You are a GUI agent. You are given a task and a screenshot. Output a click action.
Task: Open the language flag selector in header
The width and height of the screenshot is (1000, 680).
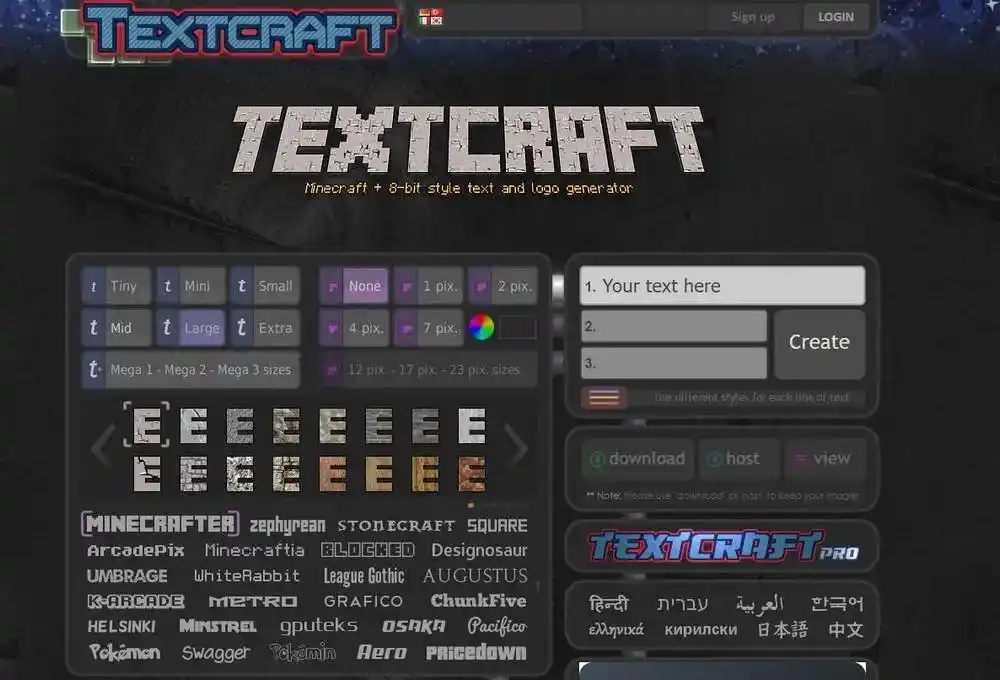430,17
